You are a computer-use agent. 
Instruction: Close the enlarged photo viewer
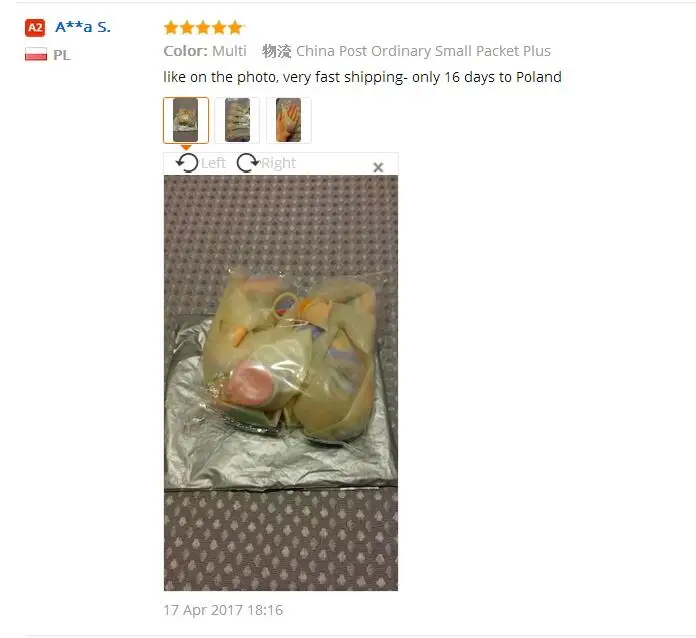[x=378, y=167]
